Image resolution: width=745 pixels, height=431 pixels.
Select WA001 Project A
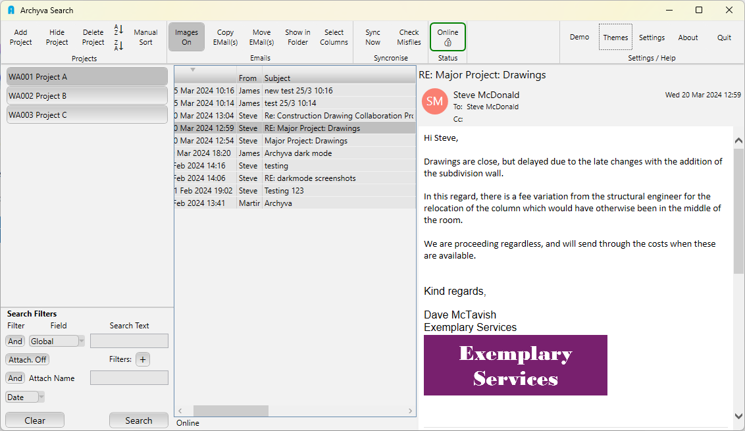pyautogui.click(x=87, y=77)
